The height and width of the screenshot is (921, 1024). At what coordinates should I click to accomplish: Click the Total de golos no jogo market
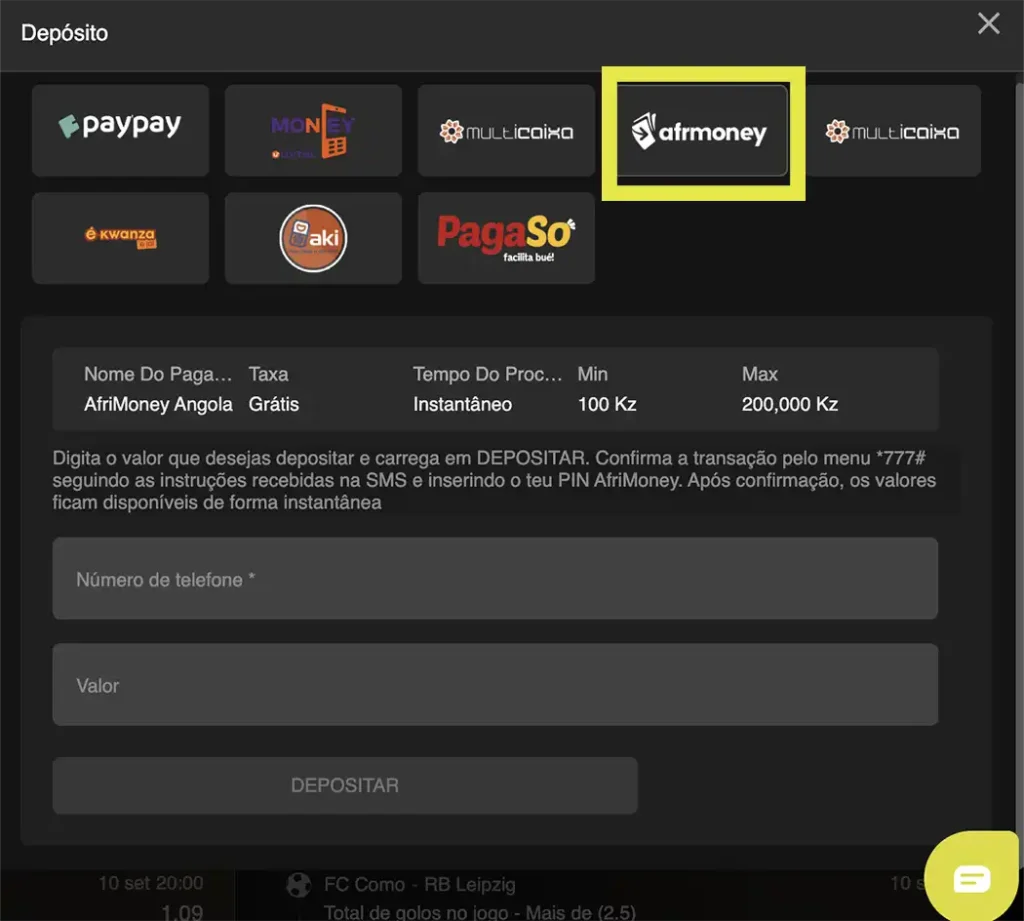pyautogui.click(x=479, y=913)
